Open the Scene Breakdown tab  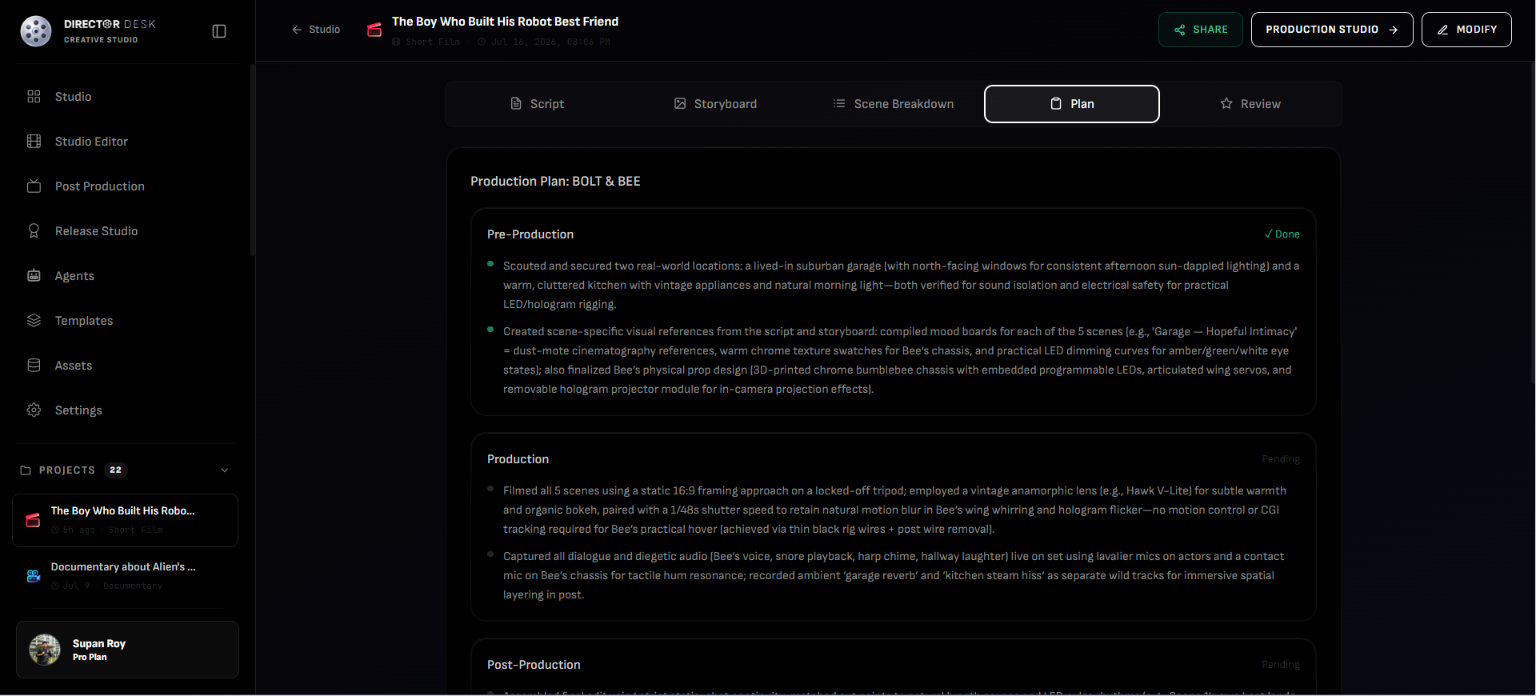coord(893,104)
